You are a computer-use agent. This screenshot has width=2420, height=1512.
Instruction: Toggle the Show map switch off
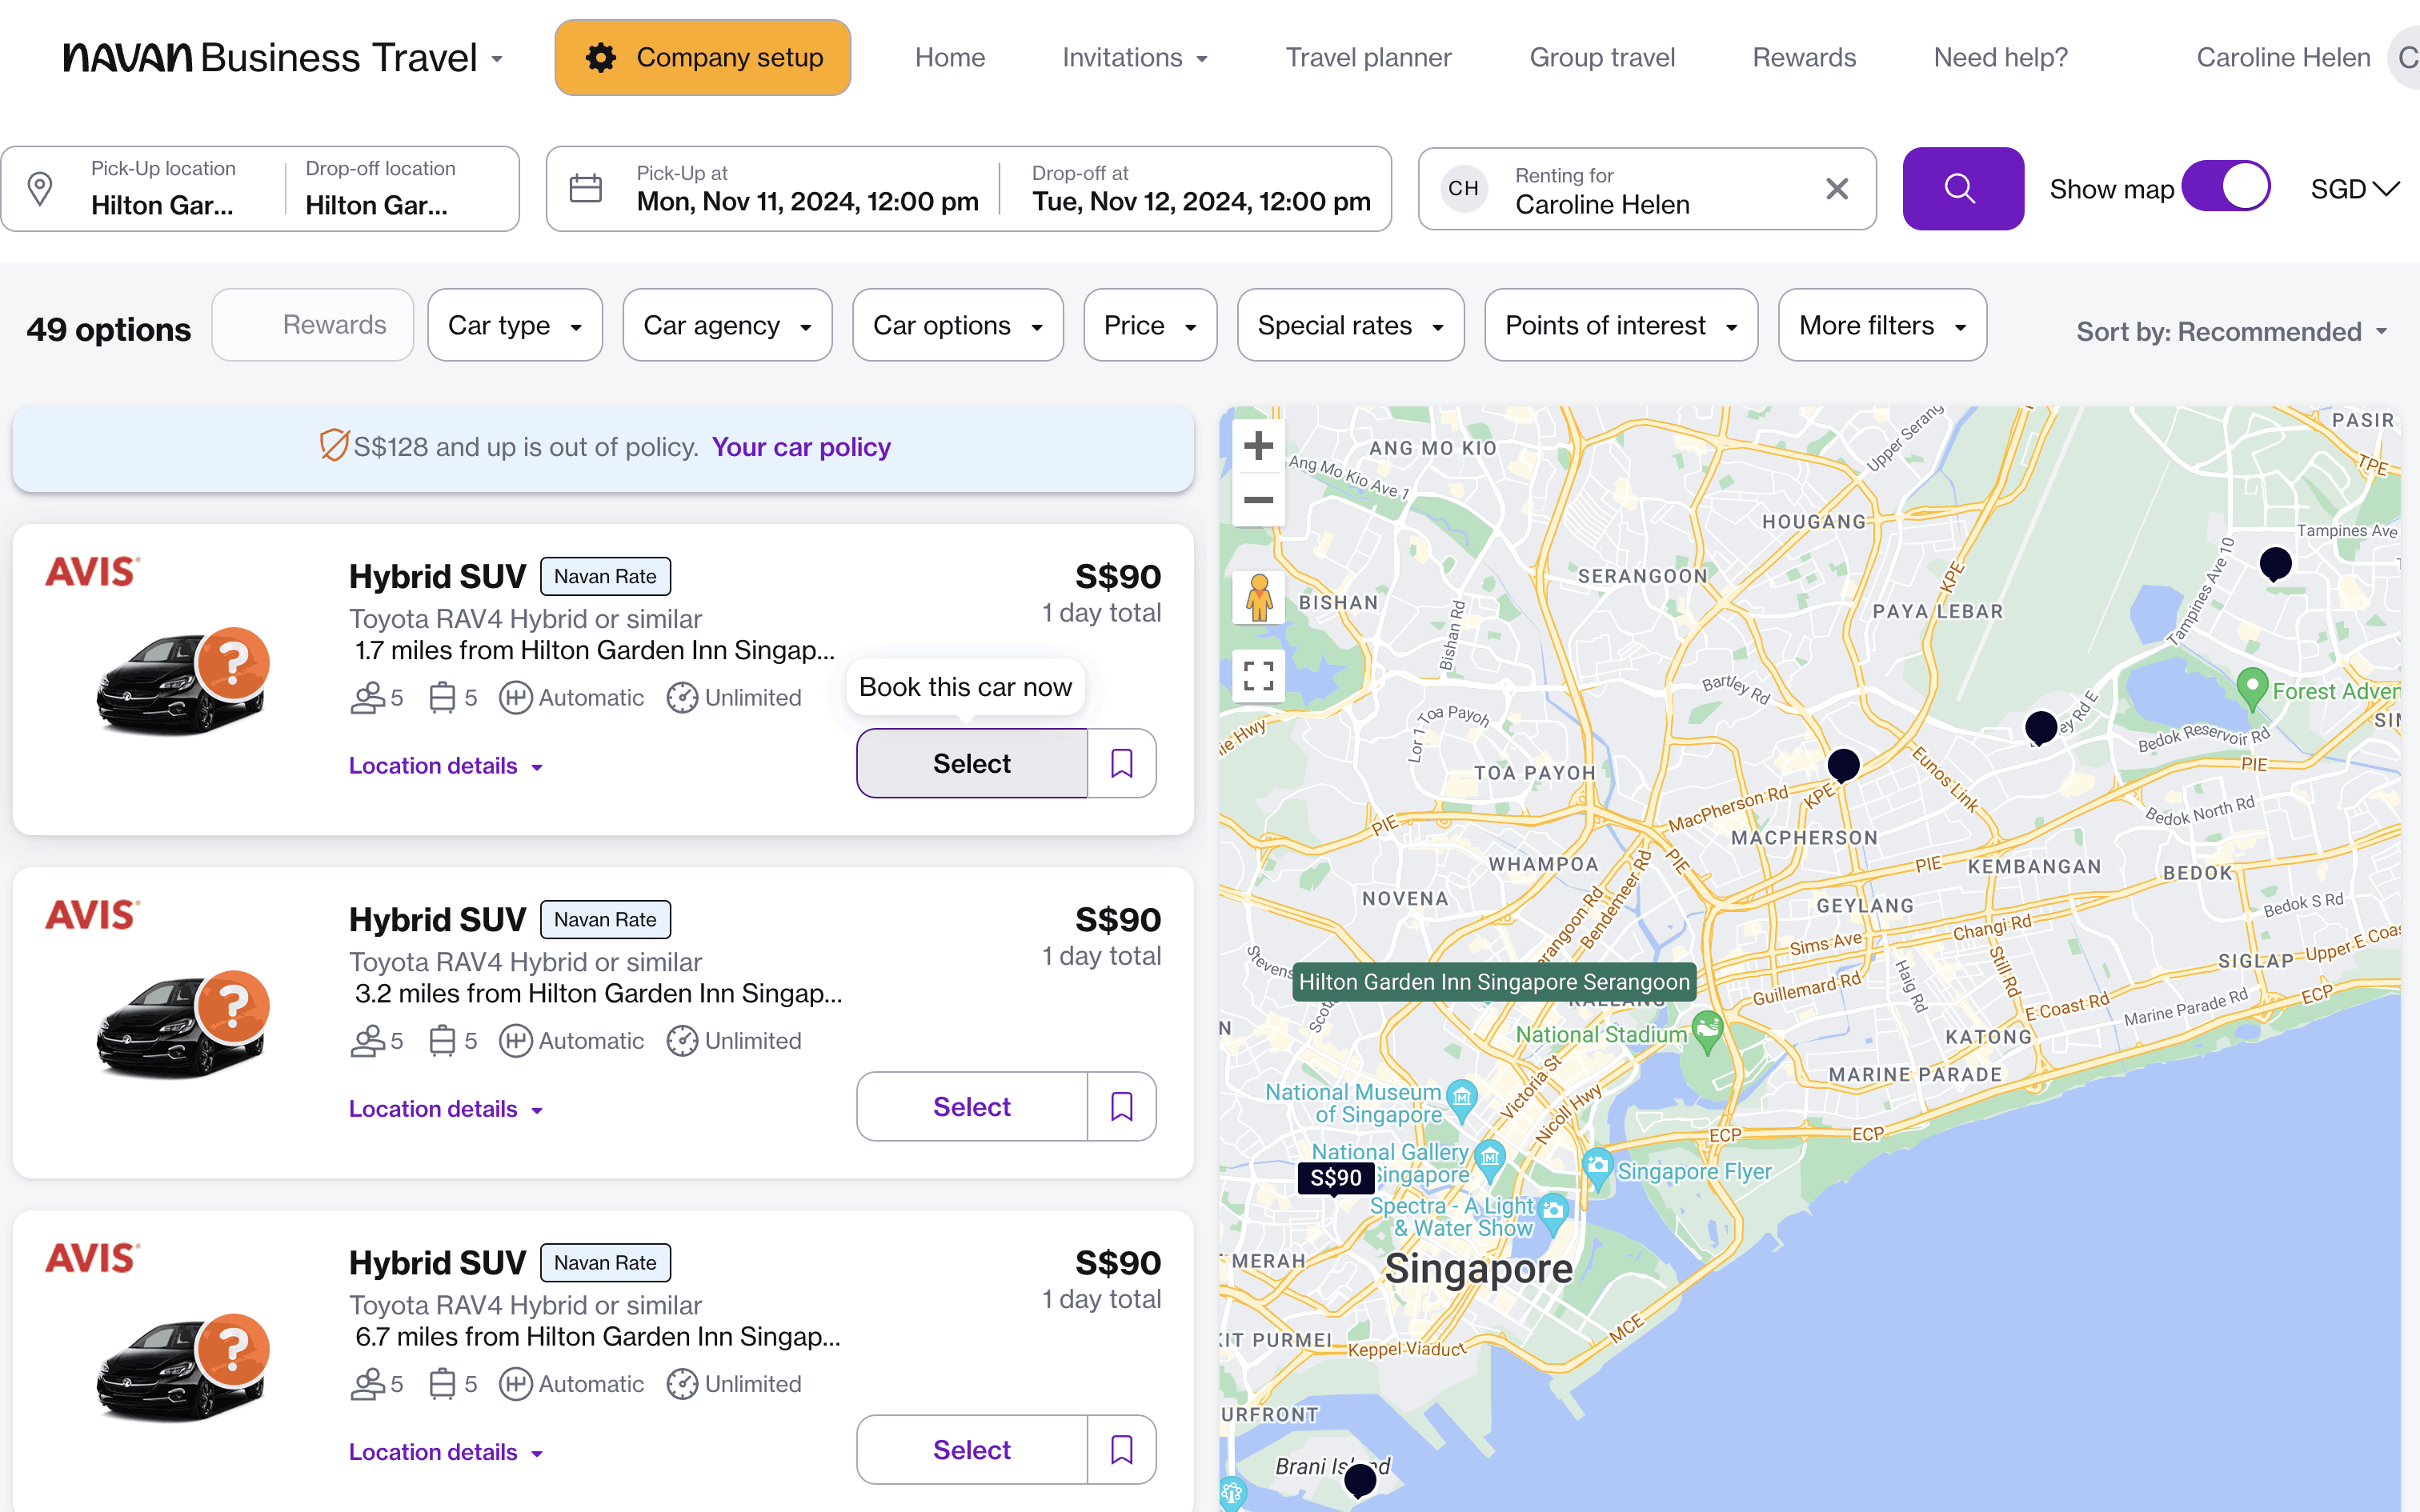2226,187
